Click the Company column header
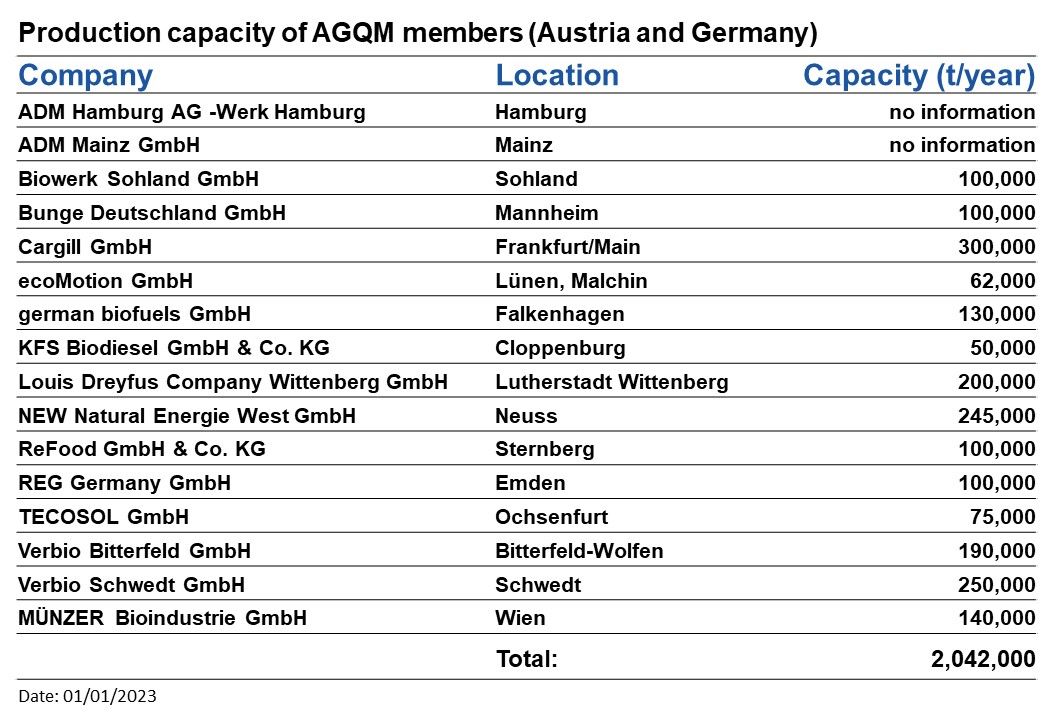 click(85, 75)
